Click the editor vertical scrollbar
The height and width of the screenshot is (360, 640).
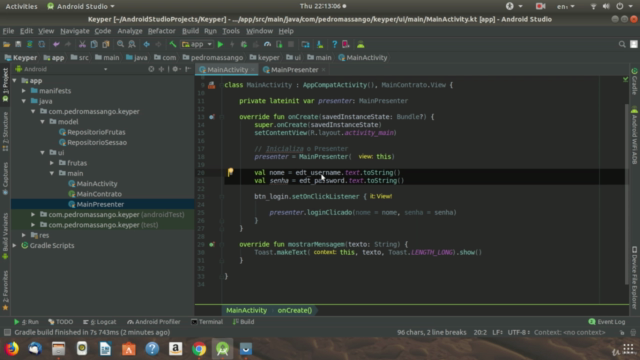[x=627, y=194]
